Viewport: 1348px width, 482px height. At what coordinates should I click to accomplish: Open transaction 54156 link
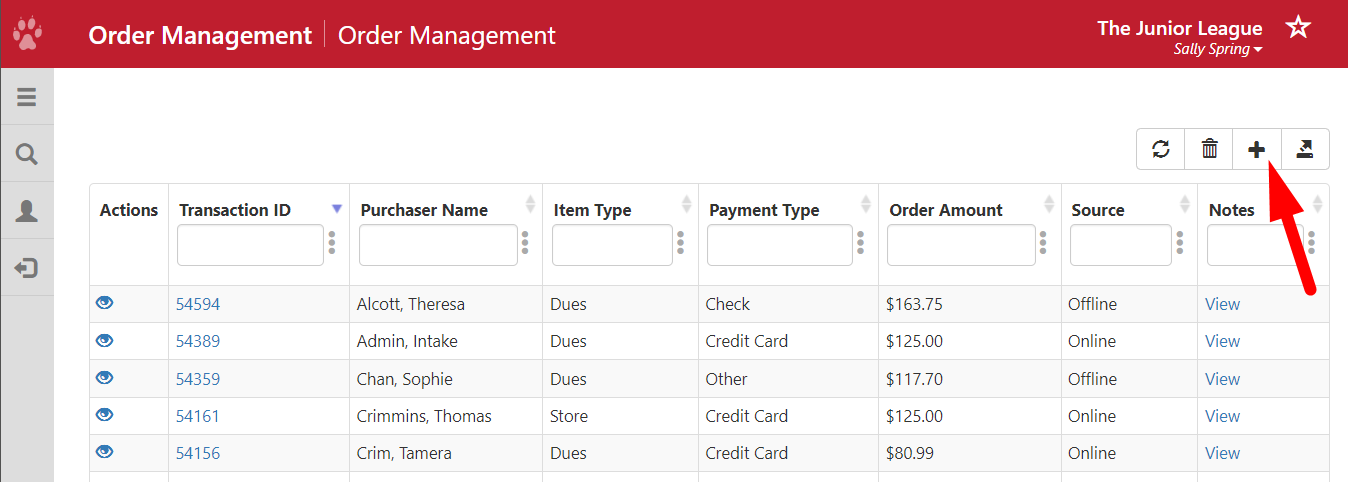(198, 453)
